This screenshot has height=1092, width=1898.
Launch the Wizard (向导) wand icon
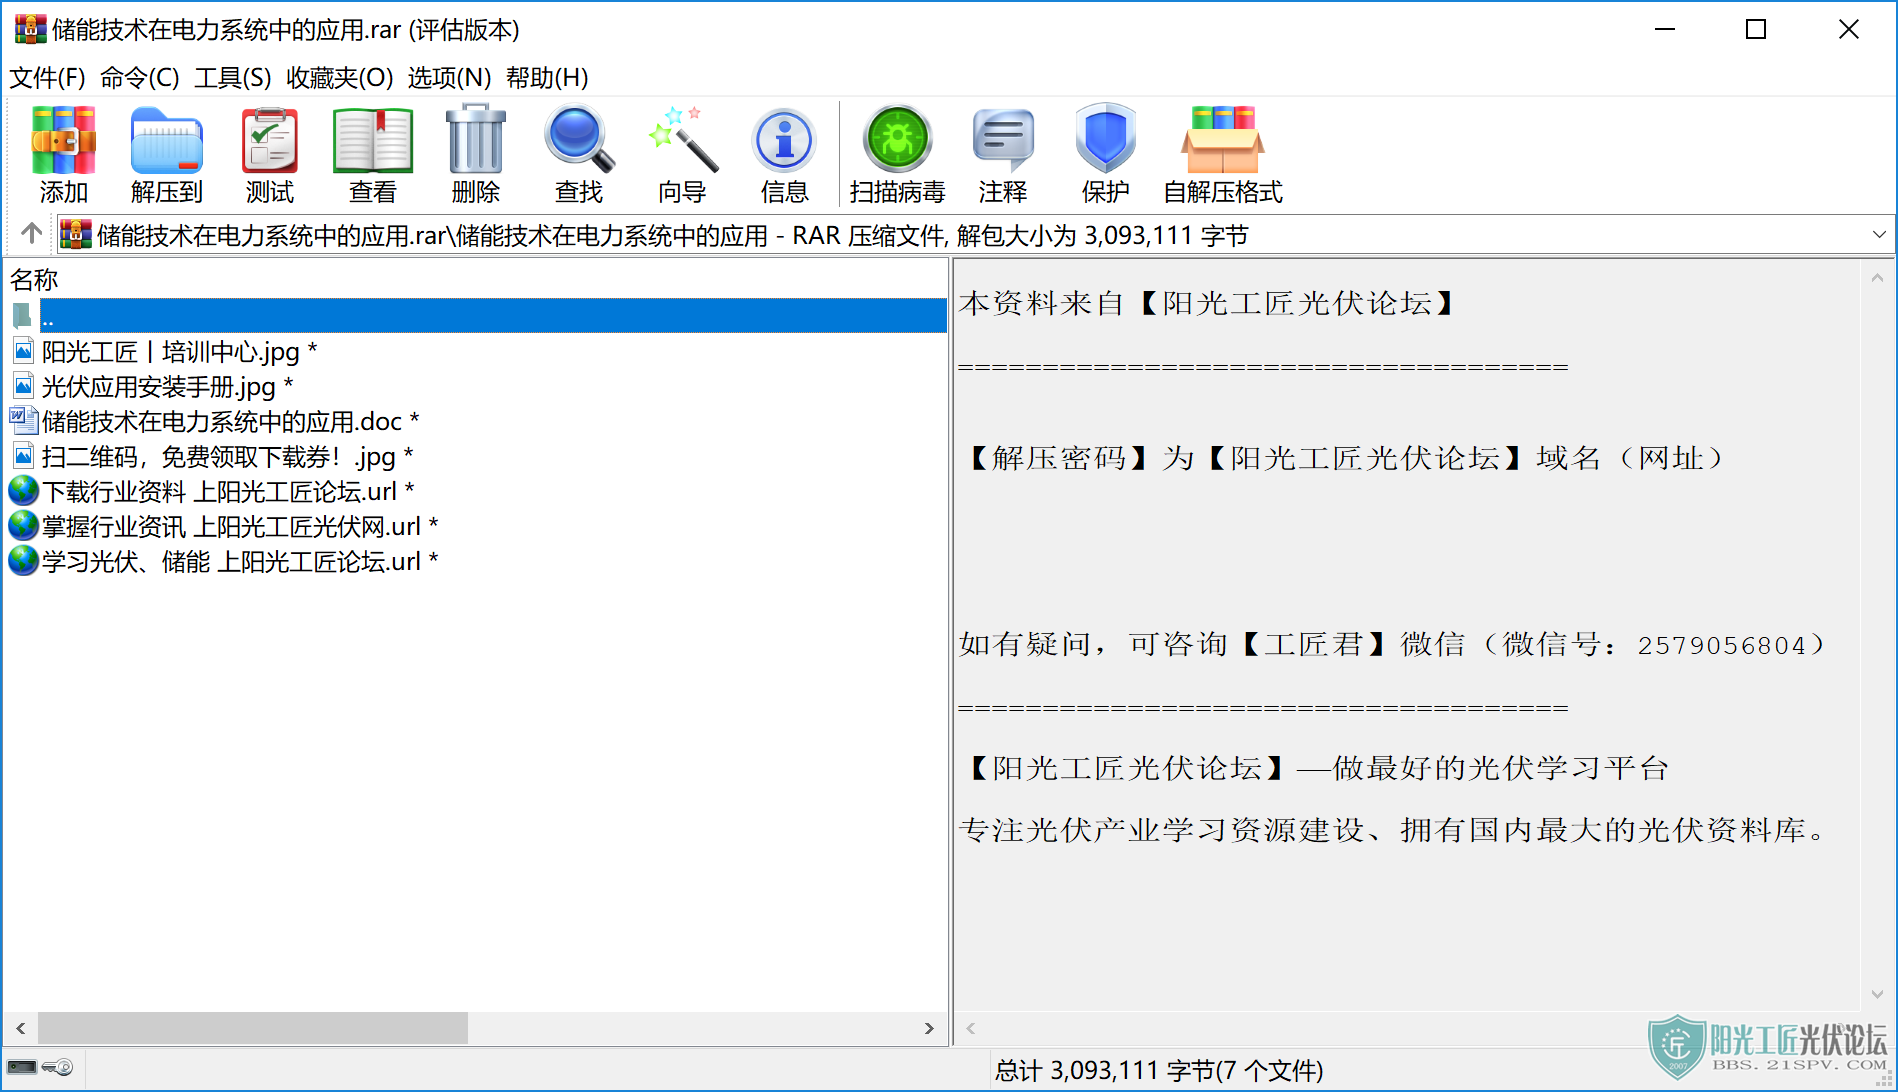point(682,154)
